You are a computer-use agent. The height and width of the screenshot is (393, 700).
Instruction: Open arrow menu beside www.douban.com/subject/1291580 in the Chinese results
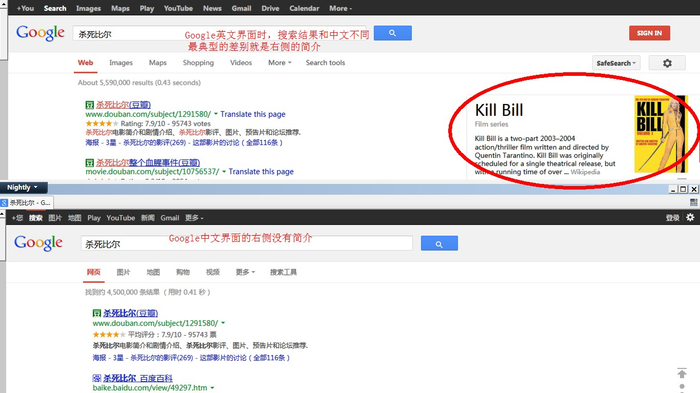[x=223, y=323]
